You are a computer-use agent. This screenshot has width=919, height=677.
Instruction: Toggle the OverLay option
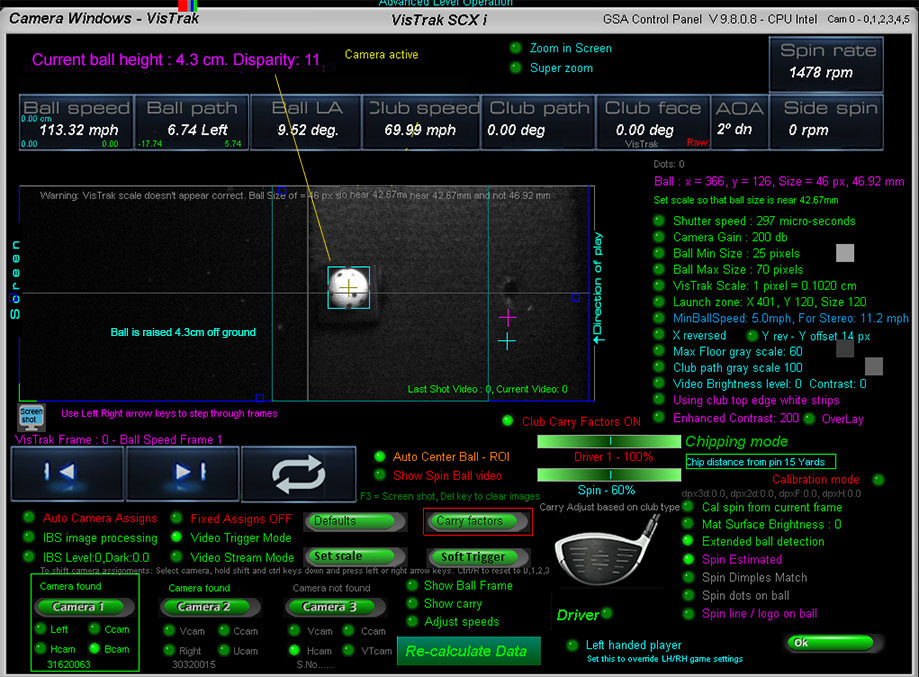coord(809,419)
